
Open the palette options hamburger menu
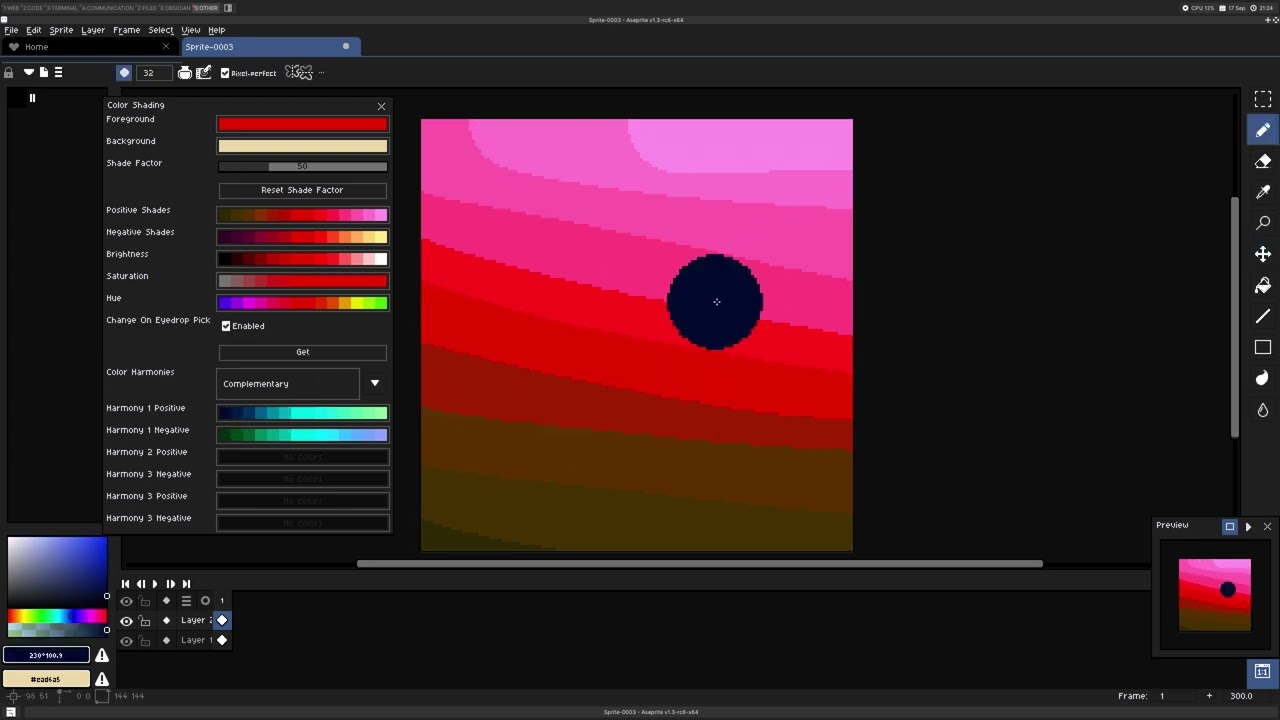[58, 72]
